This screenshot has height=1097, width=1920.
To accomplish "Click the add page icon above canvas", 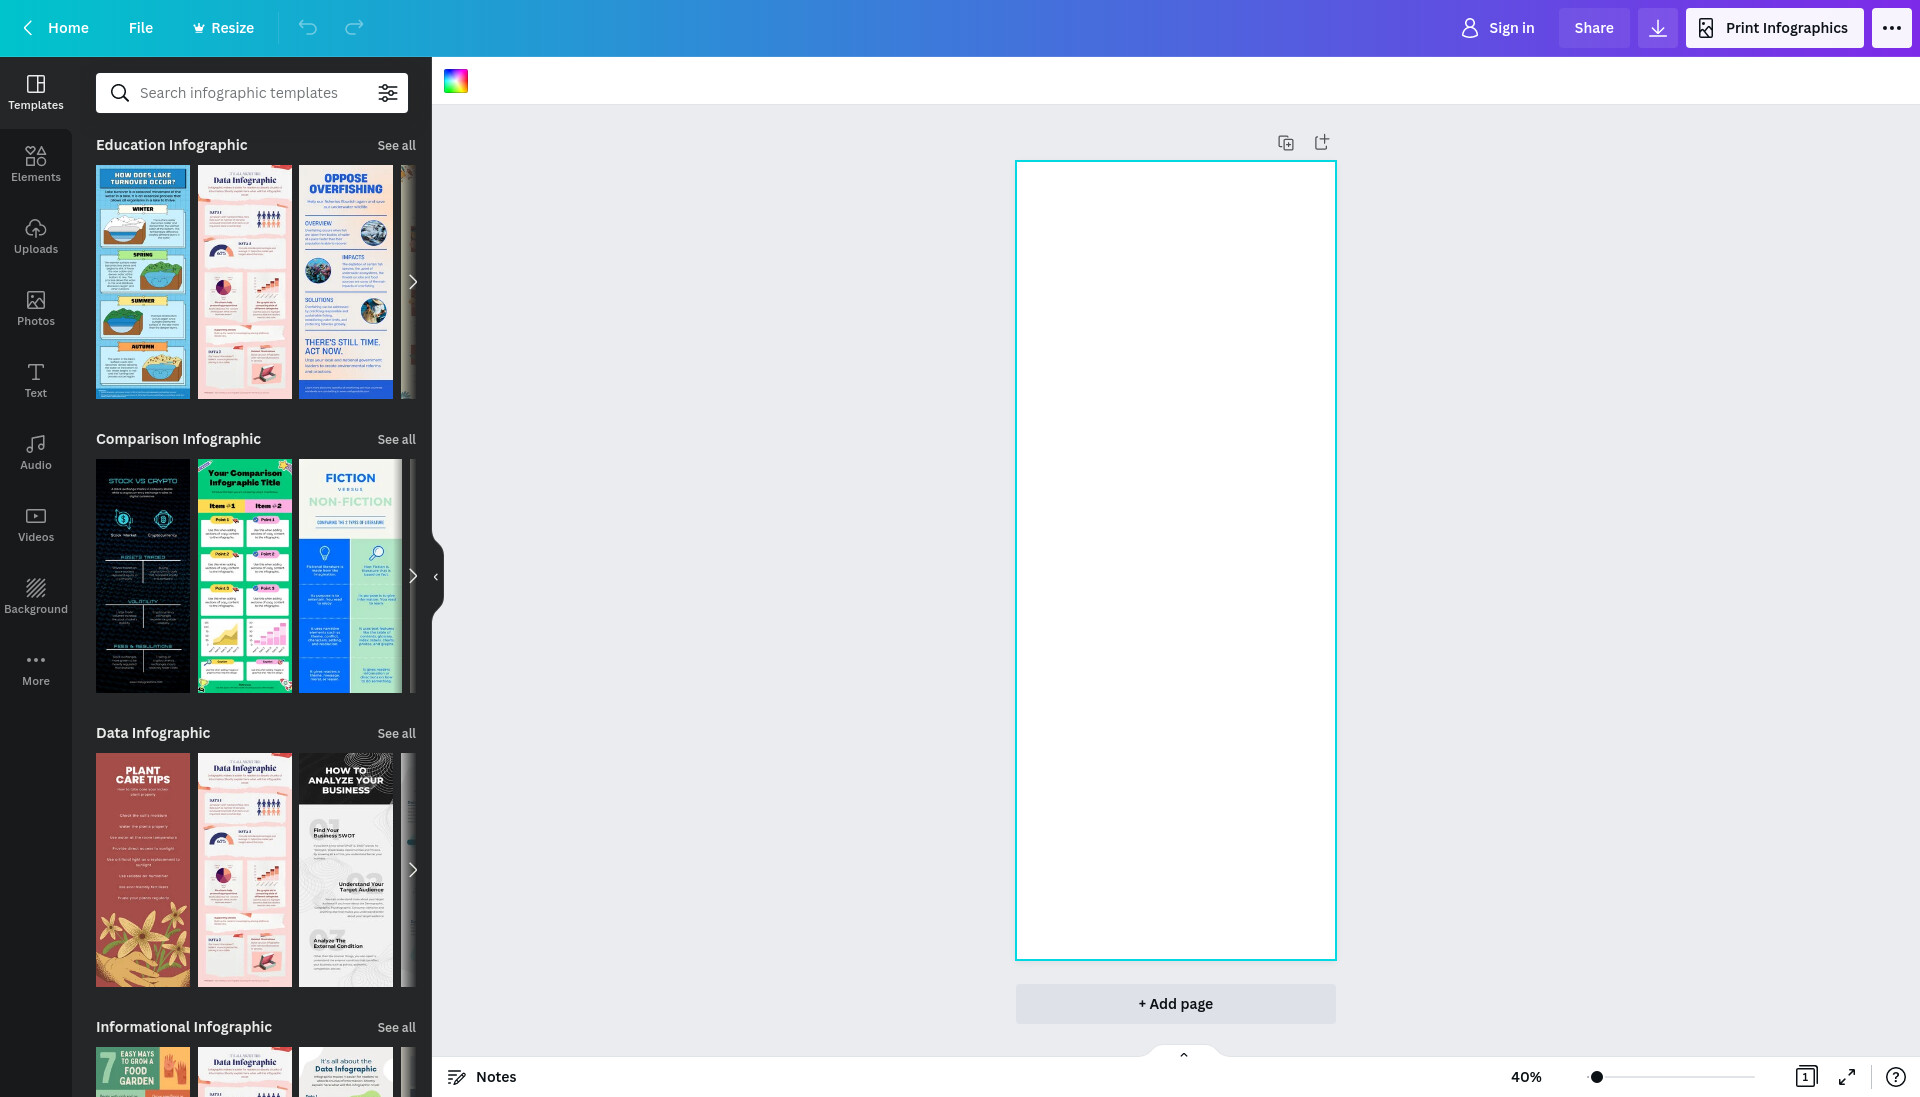I will pyautogui.click(x=1322, y=143).
